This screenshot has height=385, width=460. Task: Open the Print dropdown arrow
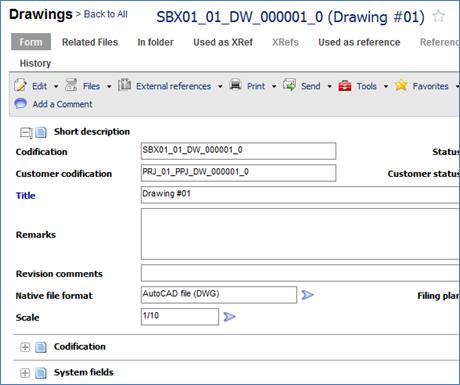pyautogui.click(x=274, y=86)
